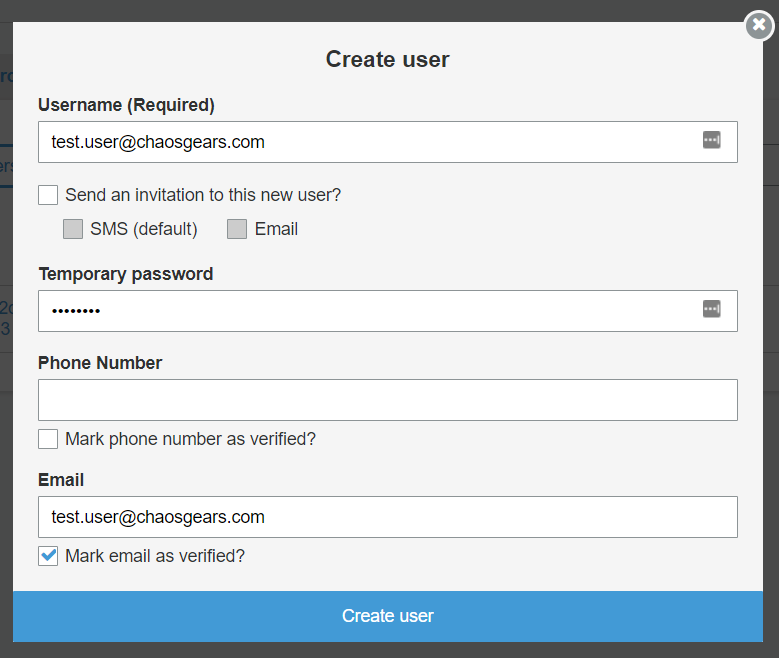Click the "Username (Required)" label
The width and height of the screenshot is (779, 658).
(126, 105)
